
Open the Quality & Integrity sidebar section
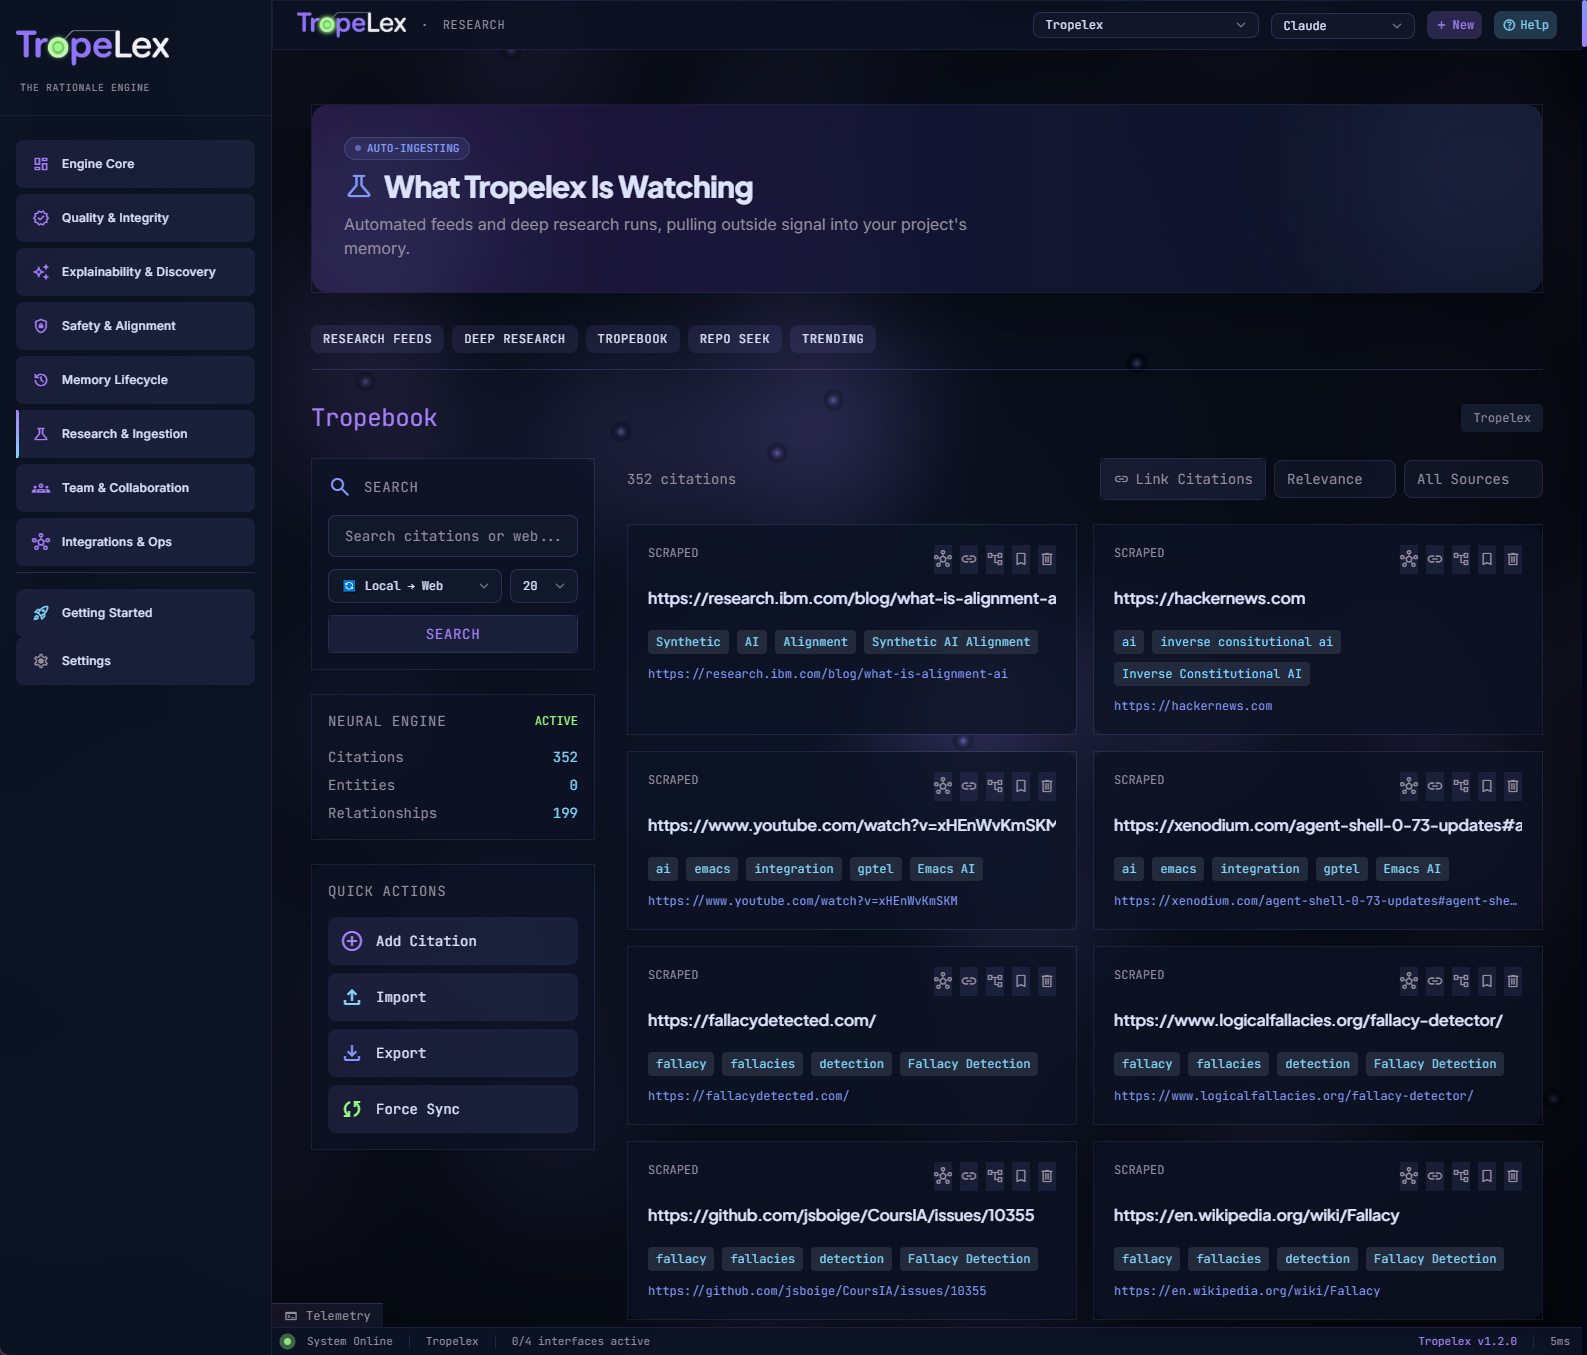pos(135,218)
